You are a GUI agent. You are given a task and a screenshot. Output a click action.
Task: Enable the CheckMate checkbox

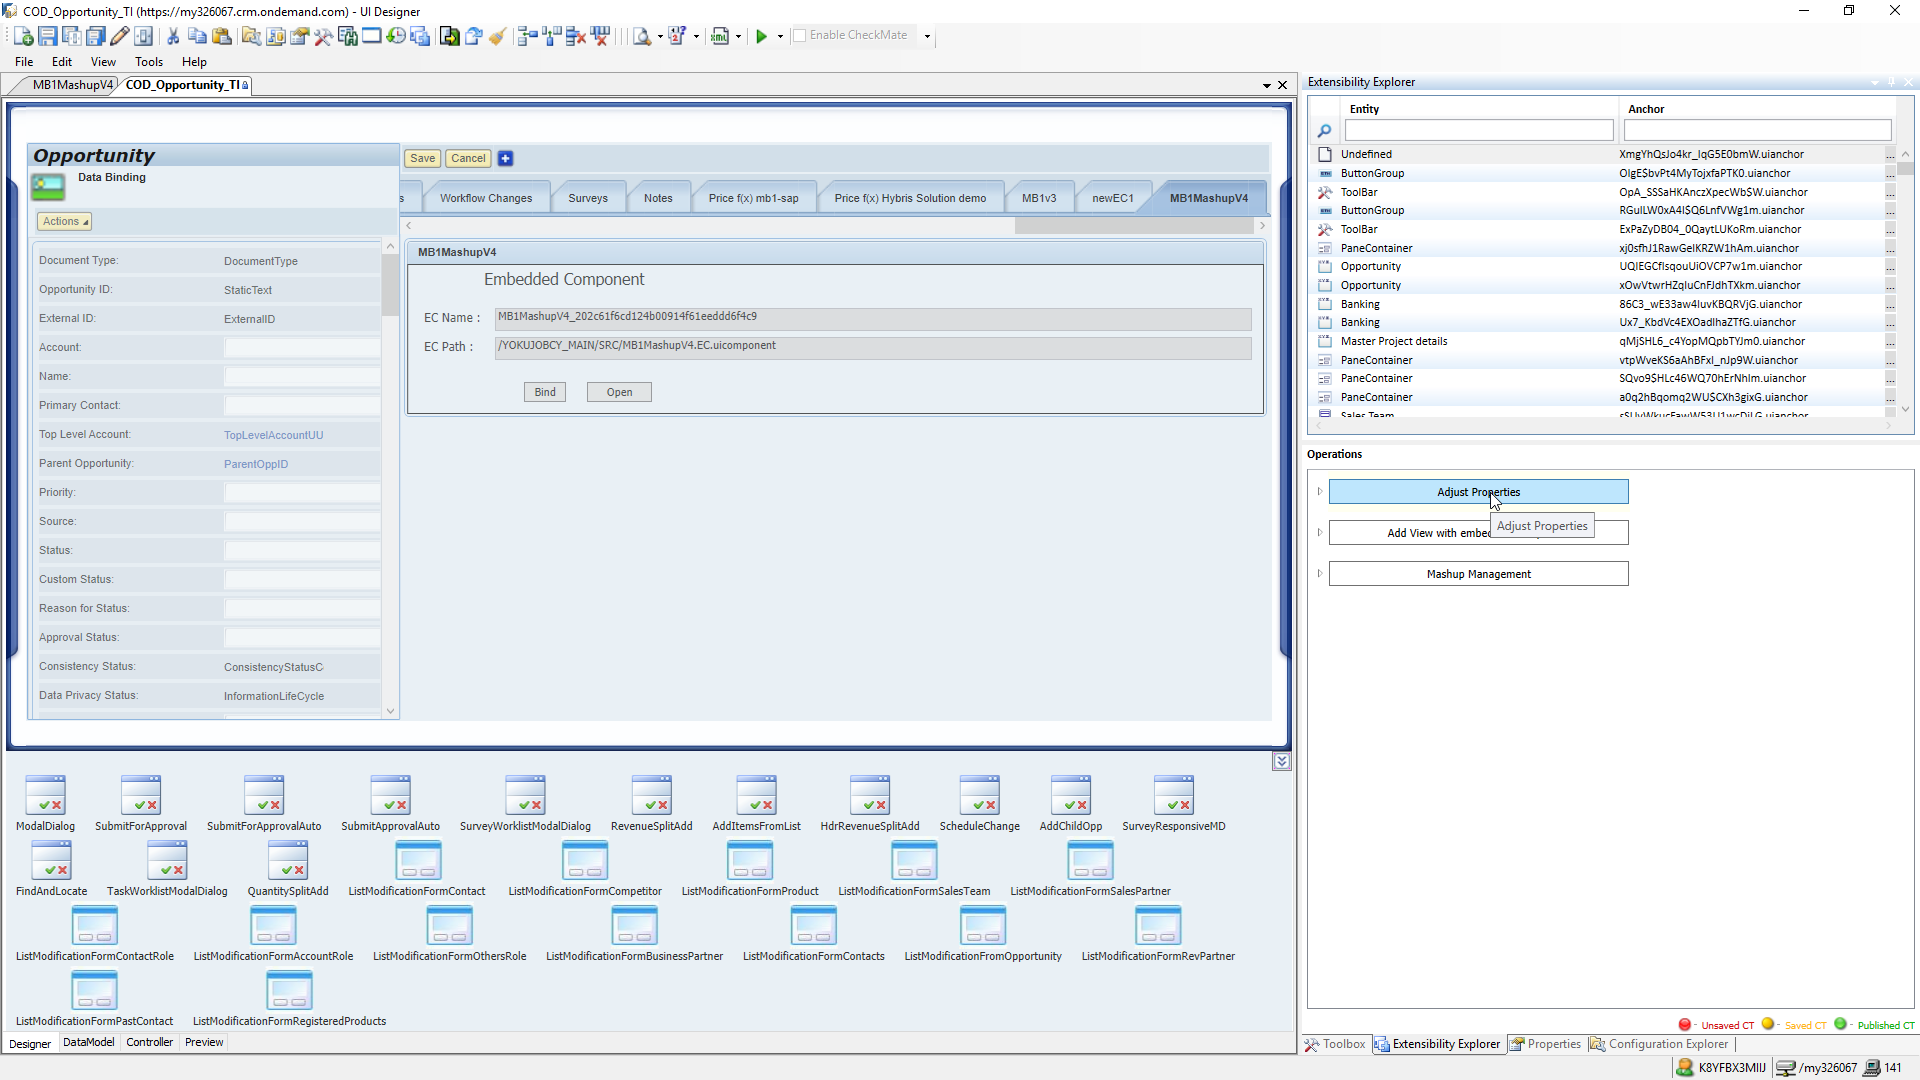click(799, 36)
